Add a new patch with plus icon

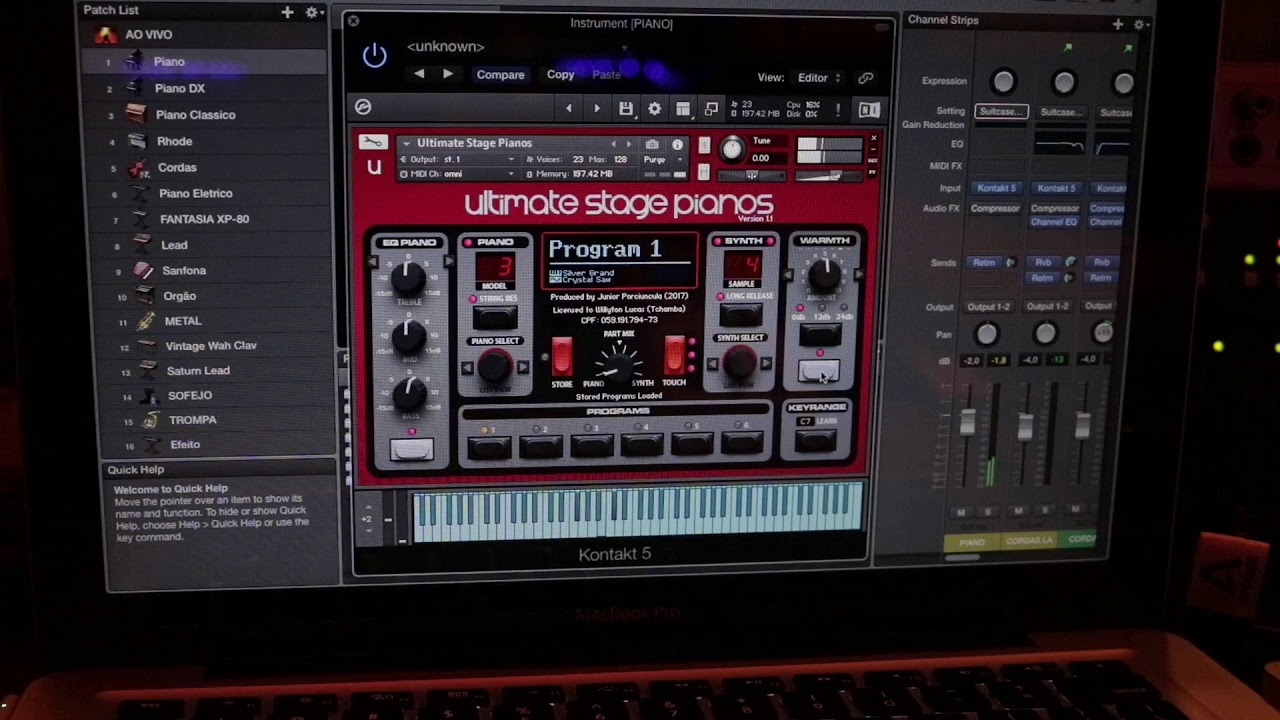[287, 12]
